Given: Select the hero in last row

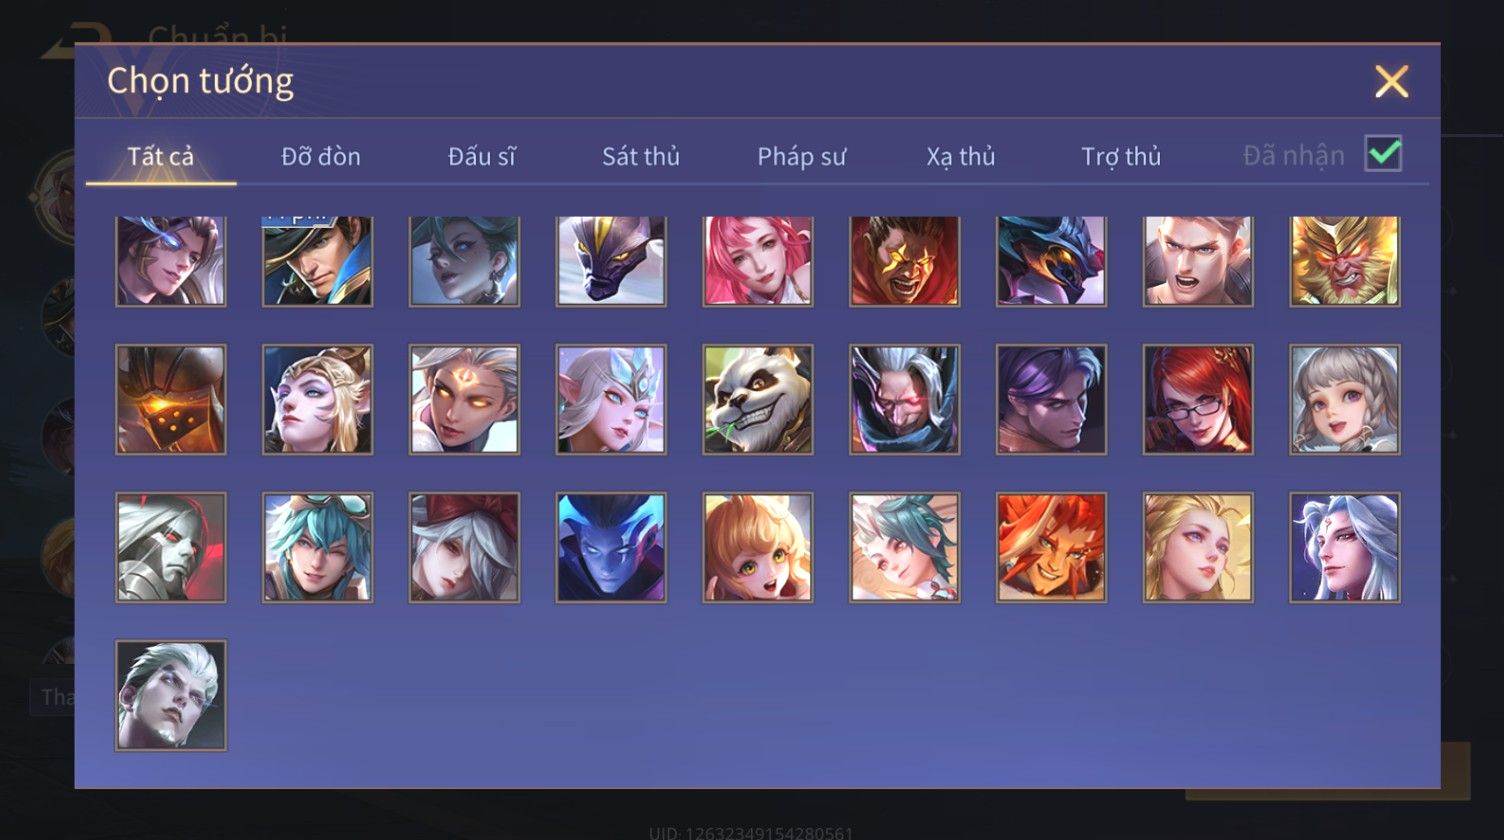Looking at the screenshot, I should tap(171, 695).
